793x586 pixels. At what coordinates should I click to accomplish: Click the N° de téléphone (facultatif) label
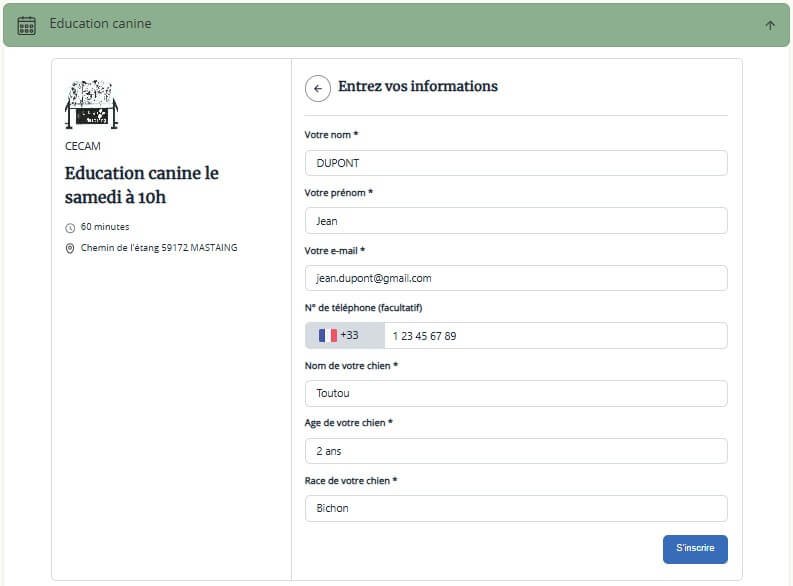363,307
